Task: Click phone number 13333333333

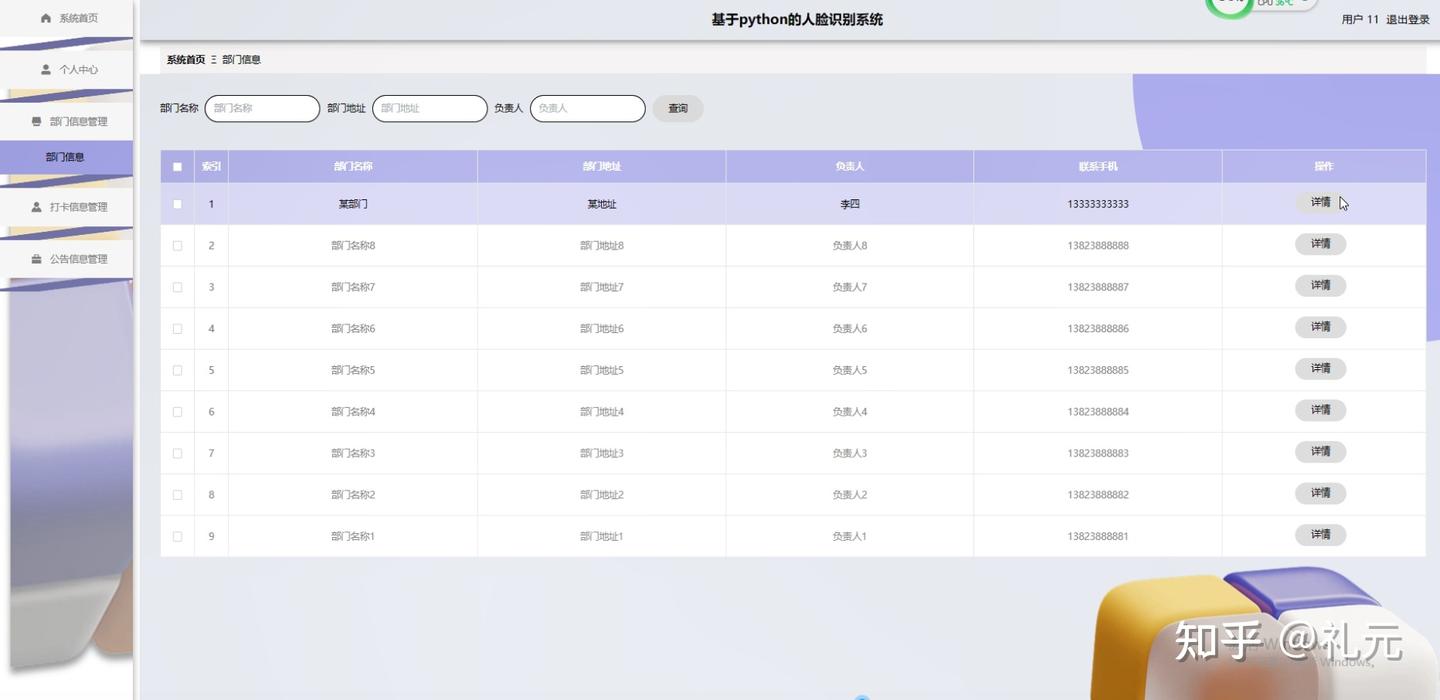Action: tap(1098, 204)
